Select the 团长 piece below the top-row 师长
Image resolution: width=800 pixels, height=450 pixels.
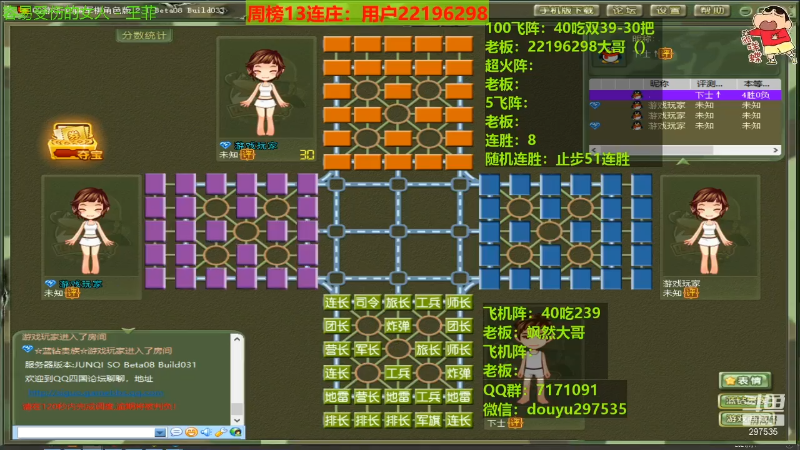(459, 326)
